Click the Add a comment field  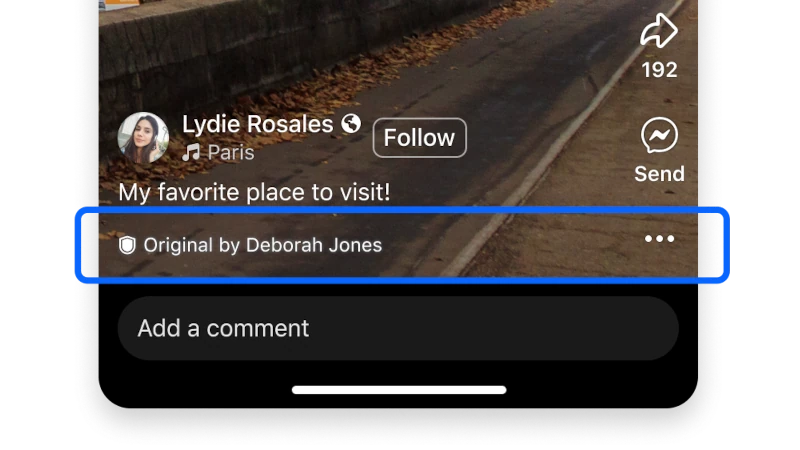coord(398,328)
